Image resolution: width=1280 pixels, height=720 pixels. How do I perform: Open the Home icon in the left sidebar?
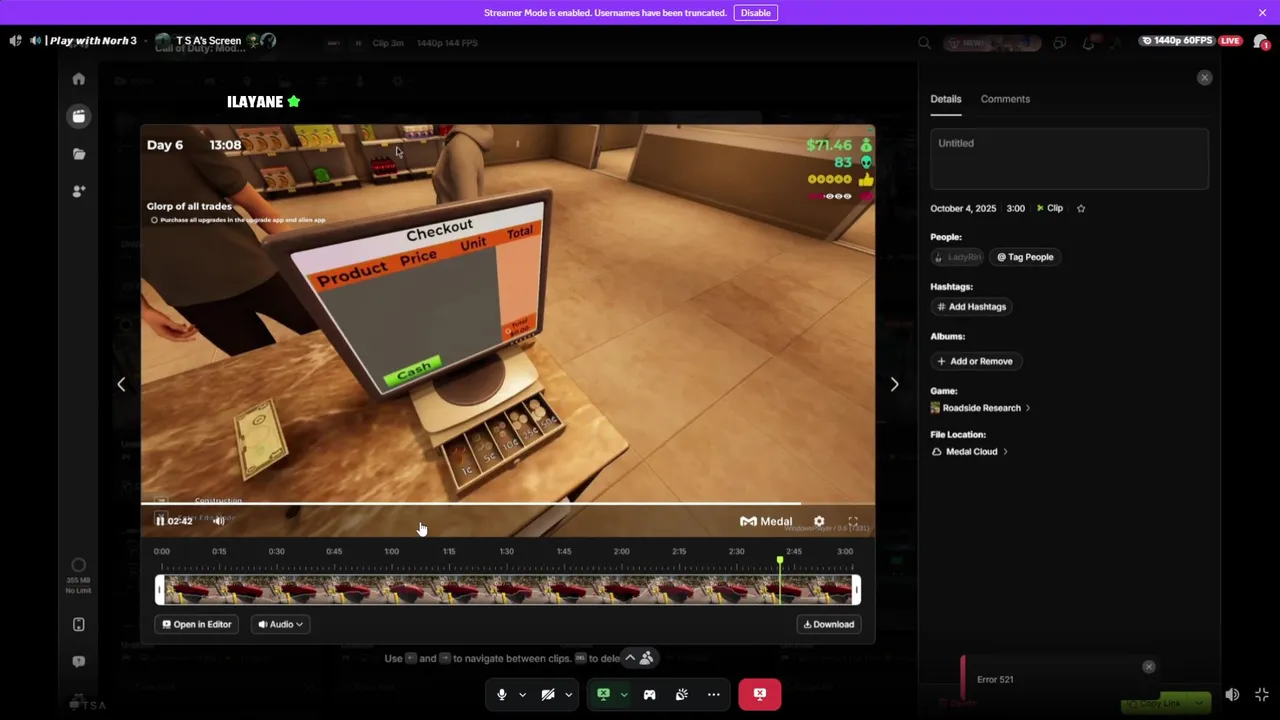(79, 79)
